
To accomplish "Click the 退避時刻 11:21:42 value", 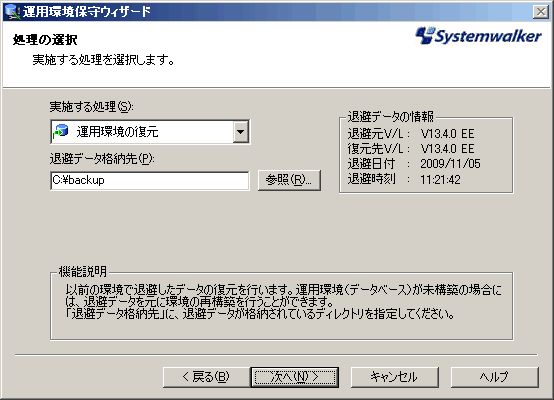I will pyautogui.click(x=440, y=180).
